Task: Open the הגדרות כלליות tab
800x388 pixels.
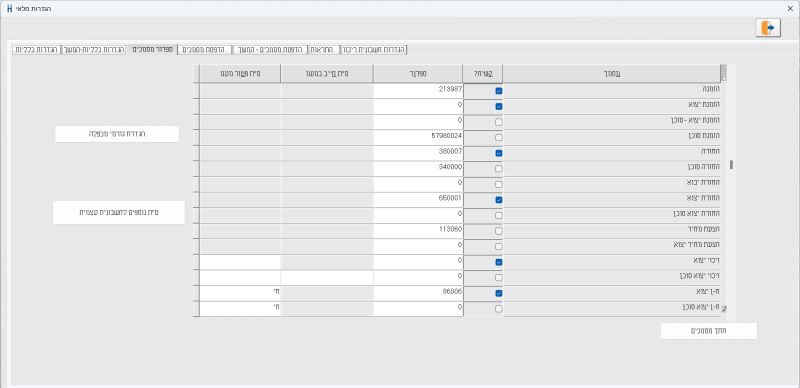Action: tap(36, 50)
